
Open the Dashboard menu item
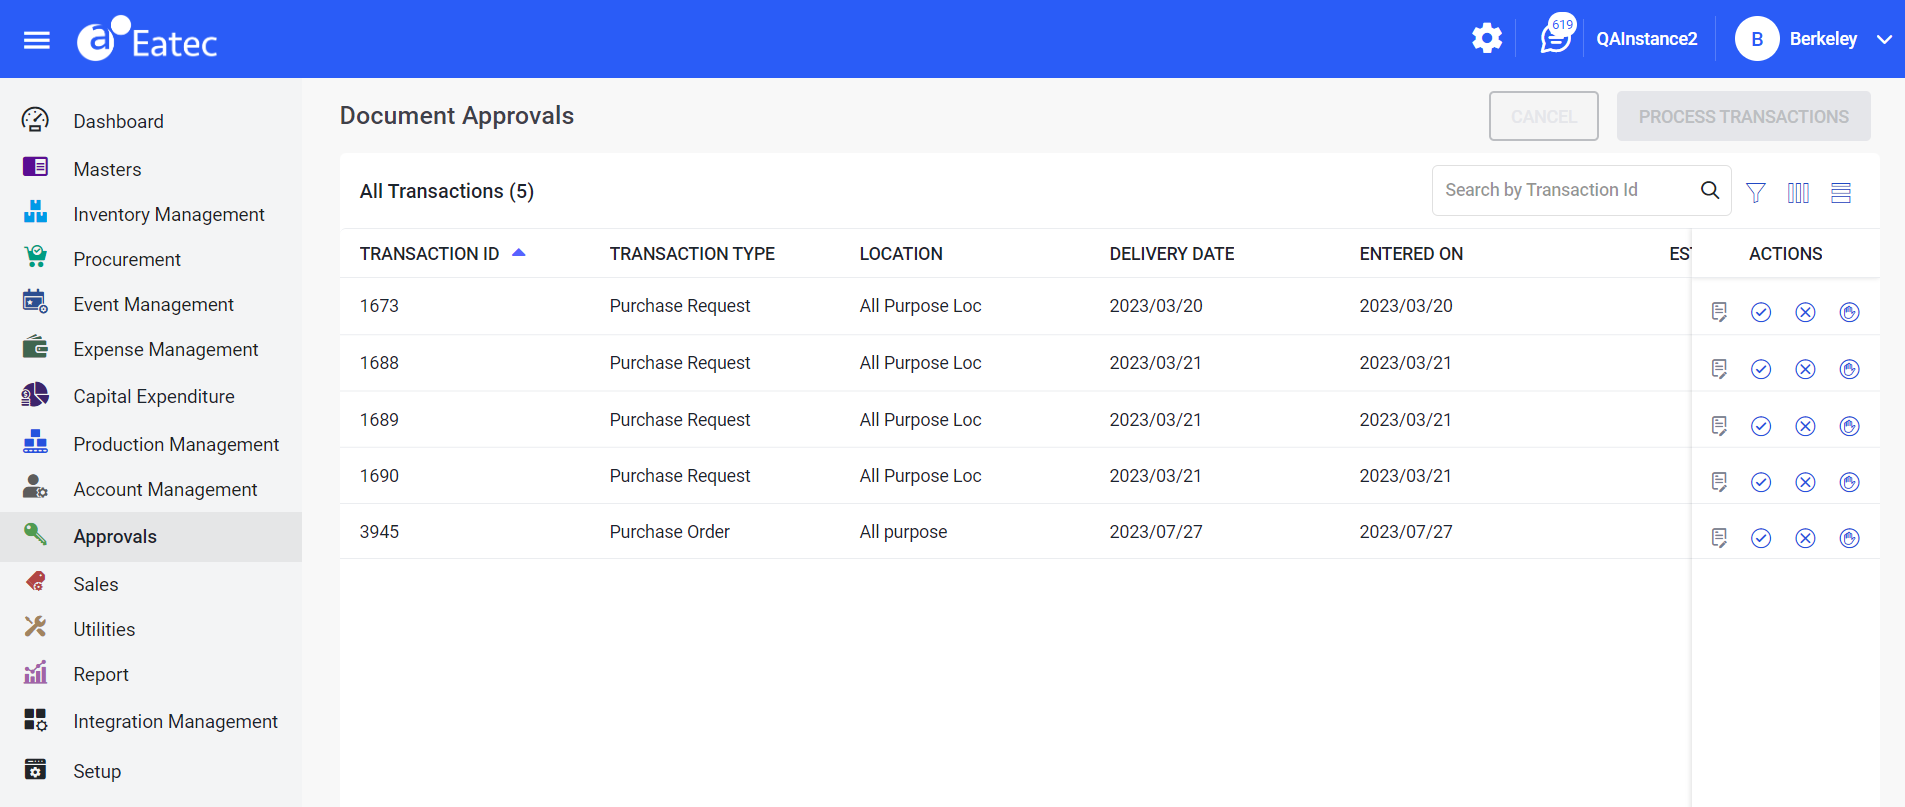[118, 121]
